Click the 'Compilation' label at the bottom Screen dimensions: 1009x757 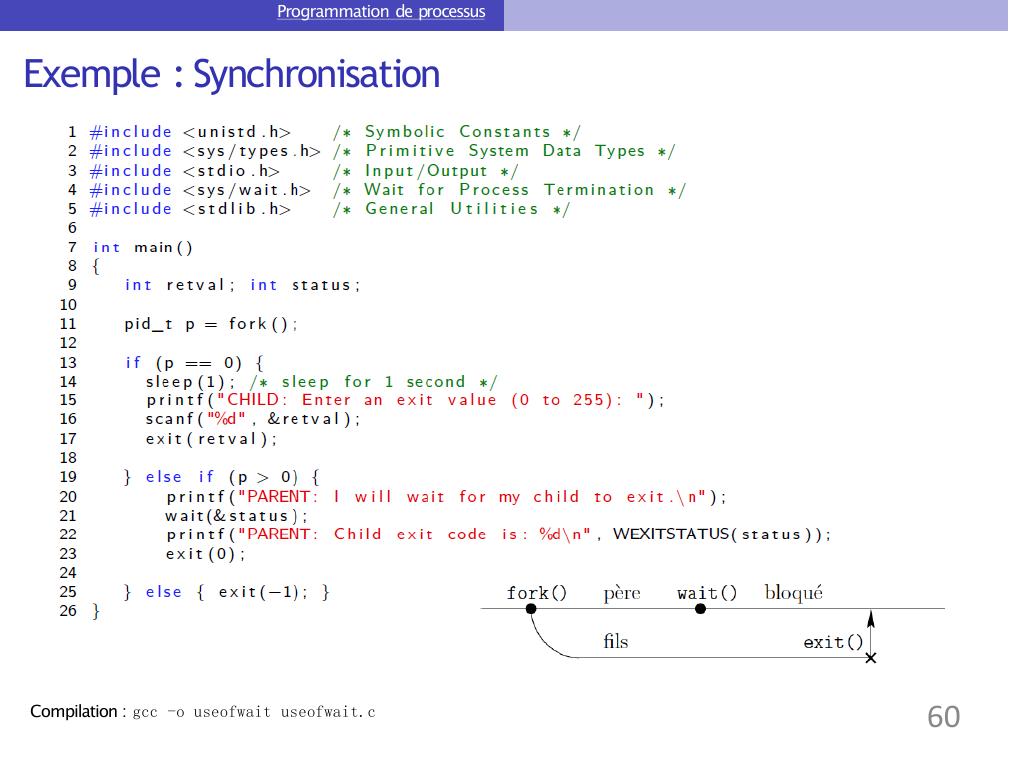point(73,712)
